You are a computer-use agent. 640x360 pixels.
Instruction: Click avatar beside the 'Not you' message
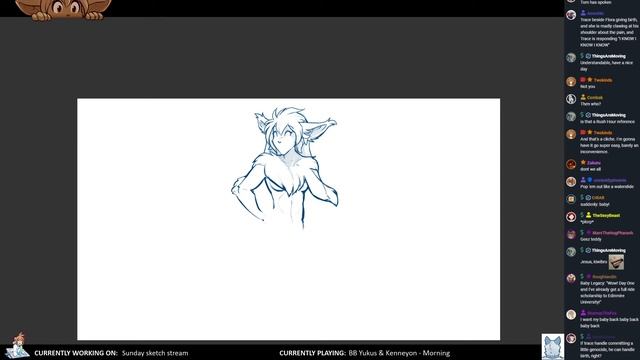571,81
